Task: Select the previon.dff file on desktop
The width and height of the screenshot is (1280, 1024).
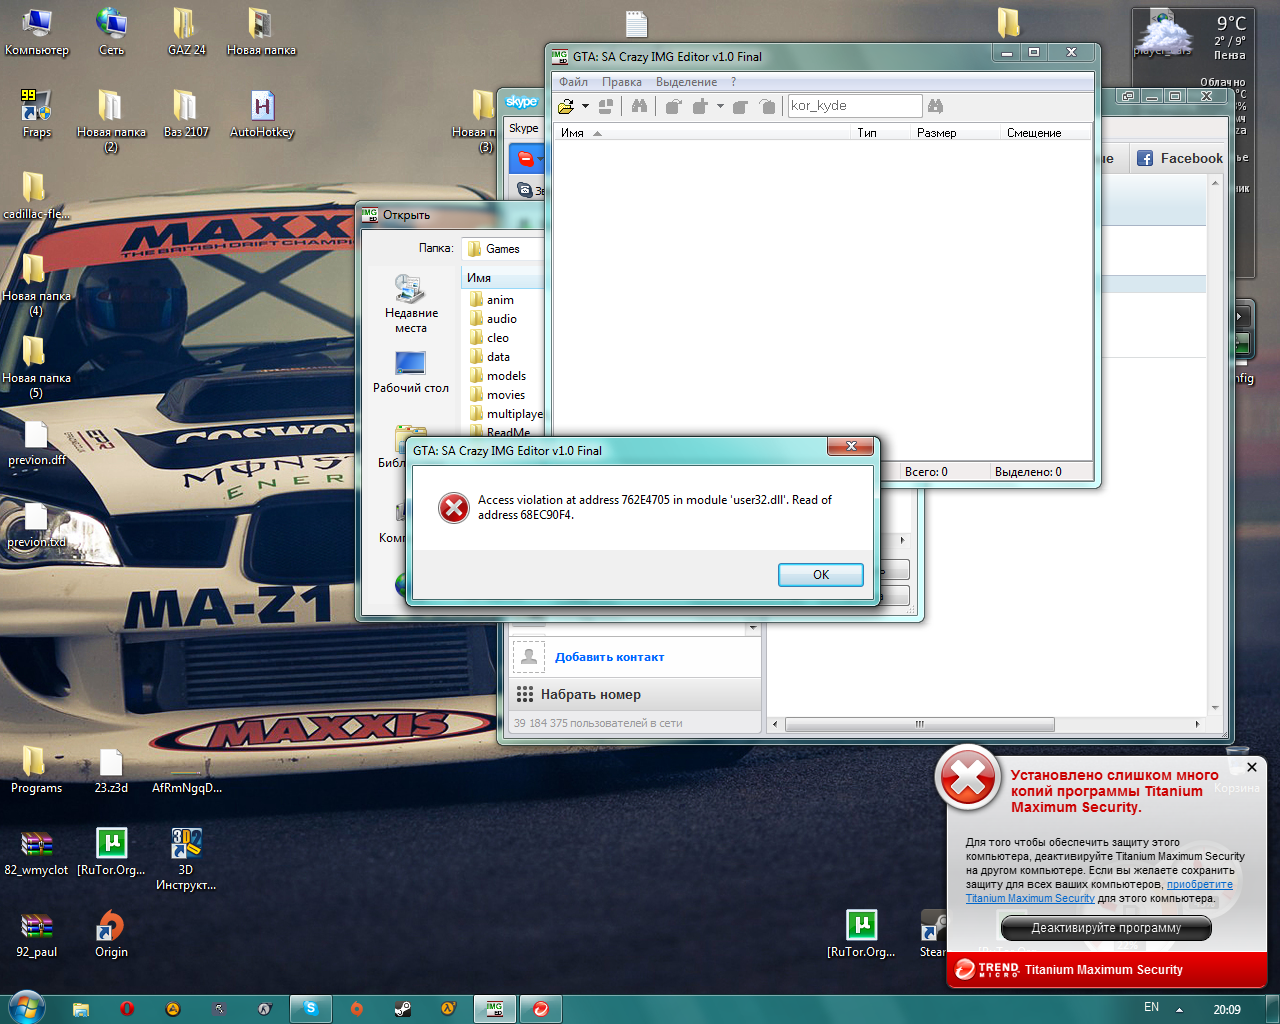Action: pyautogui.click(x=37, y=443)
